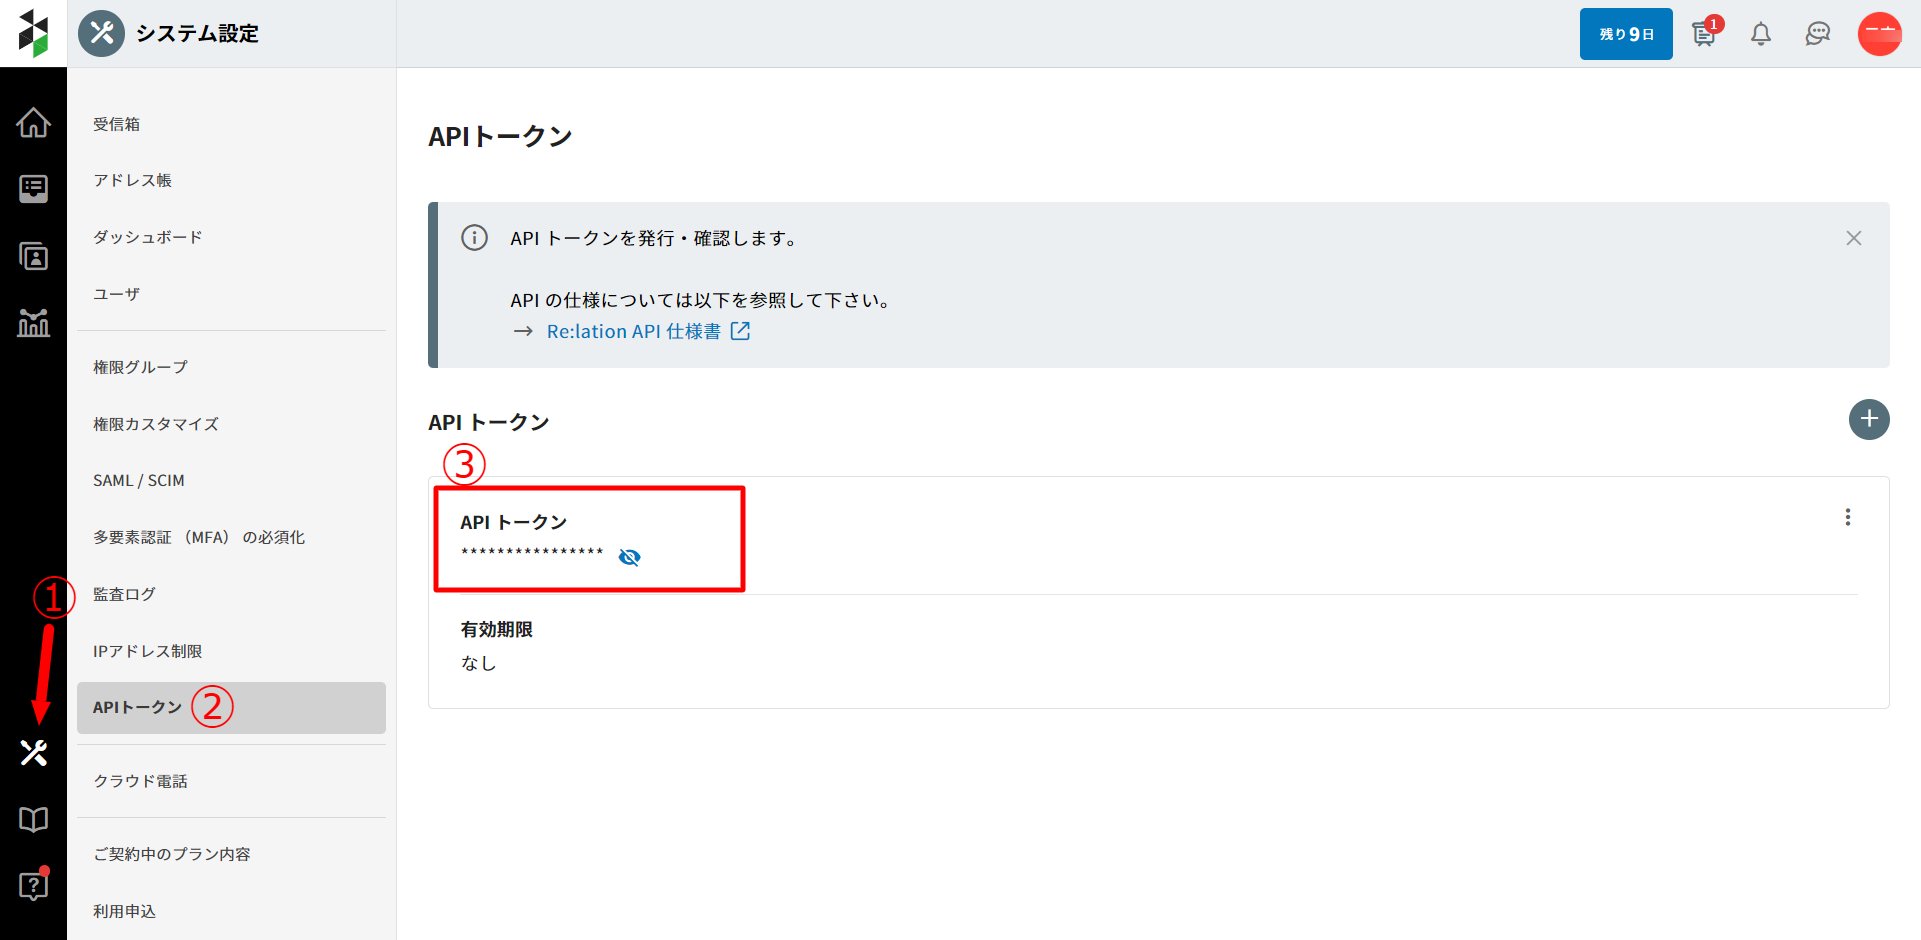Open IPアドレス制限 settings

pos(231,651)
